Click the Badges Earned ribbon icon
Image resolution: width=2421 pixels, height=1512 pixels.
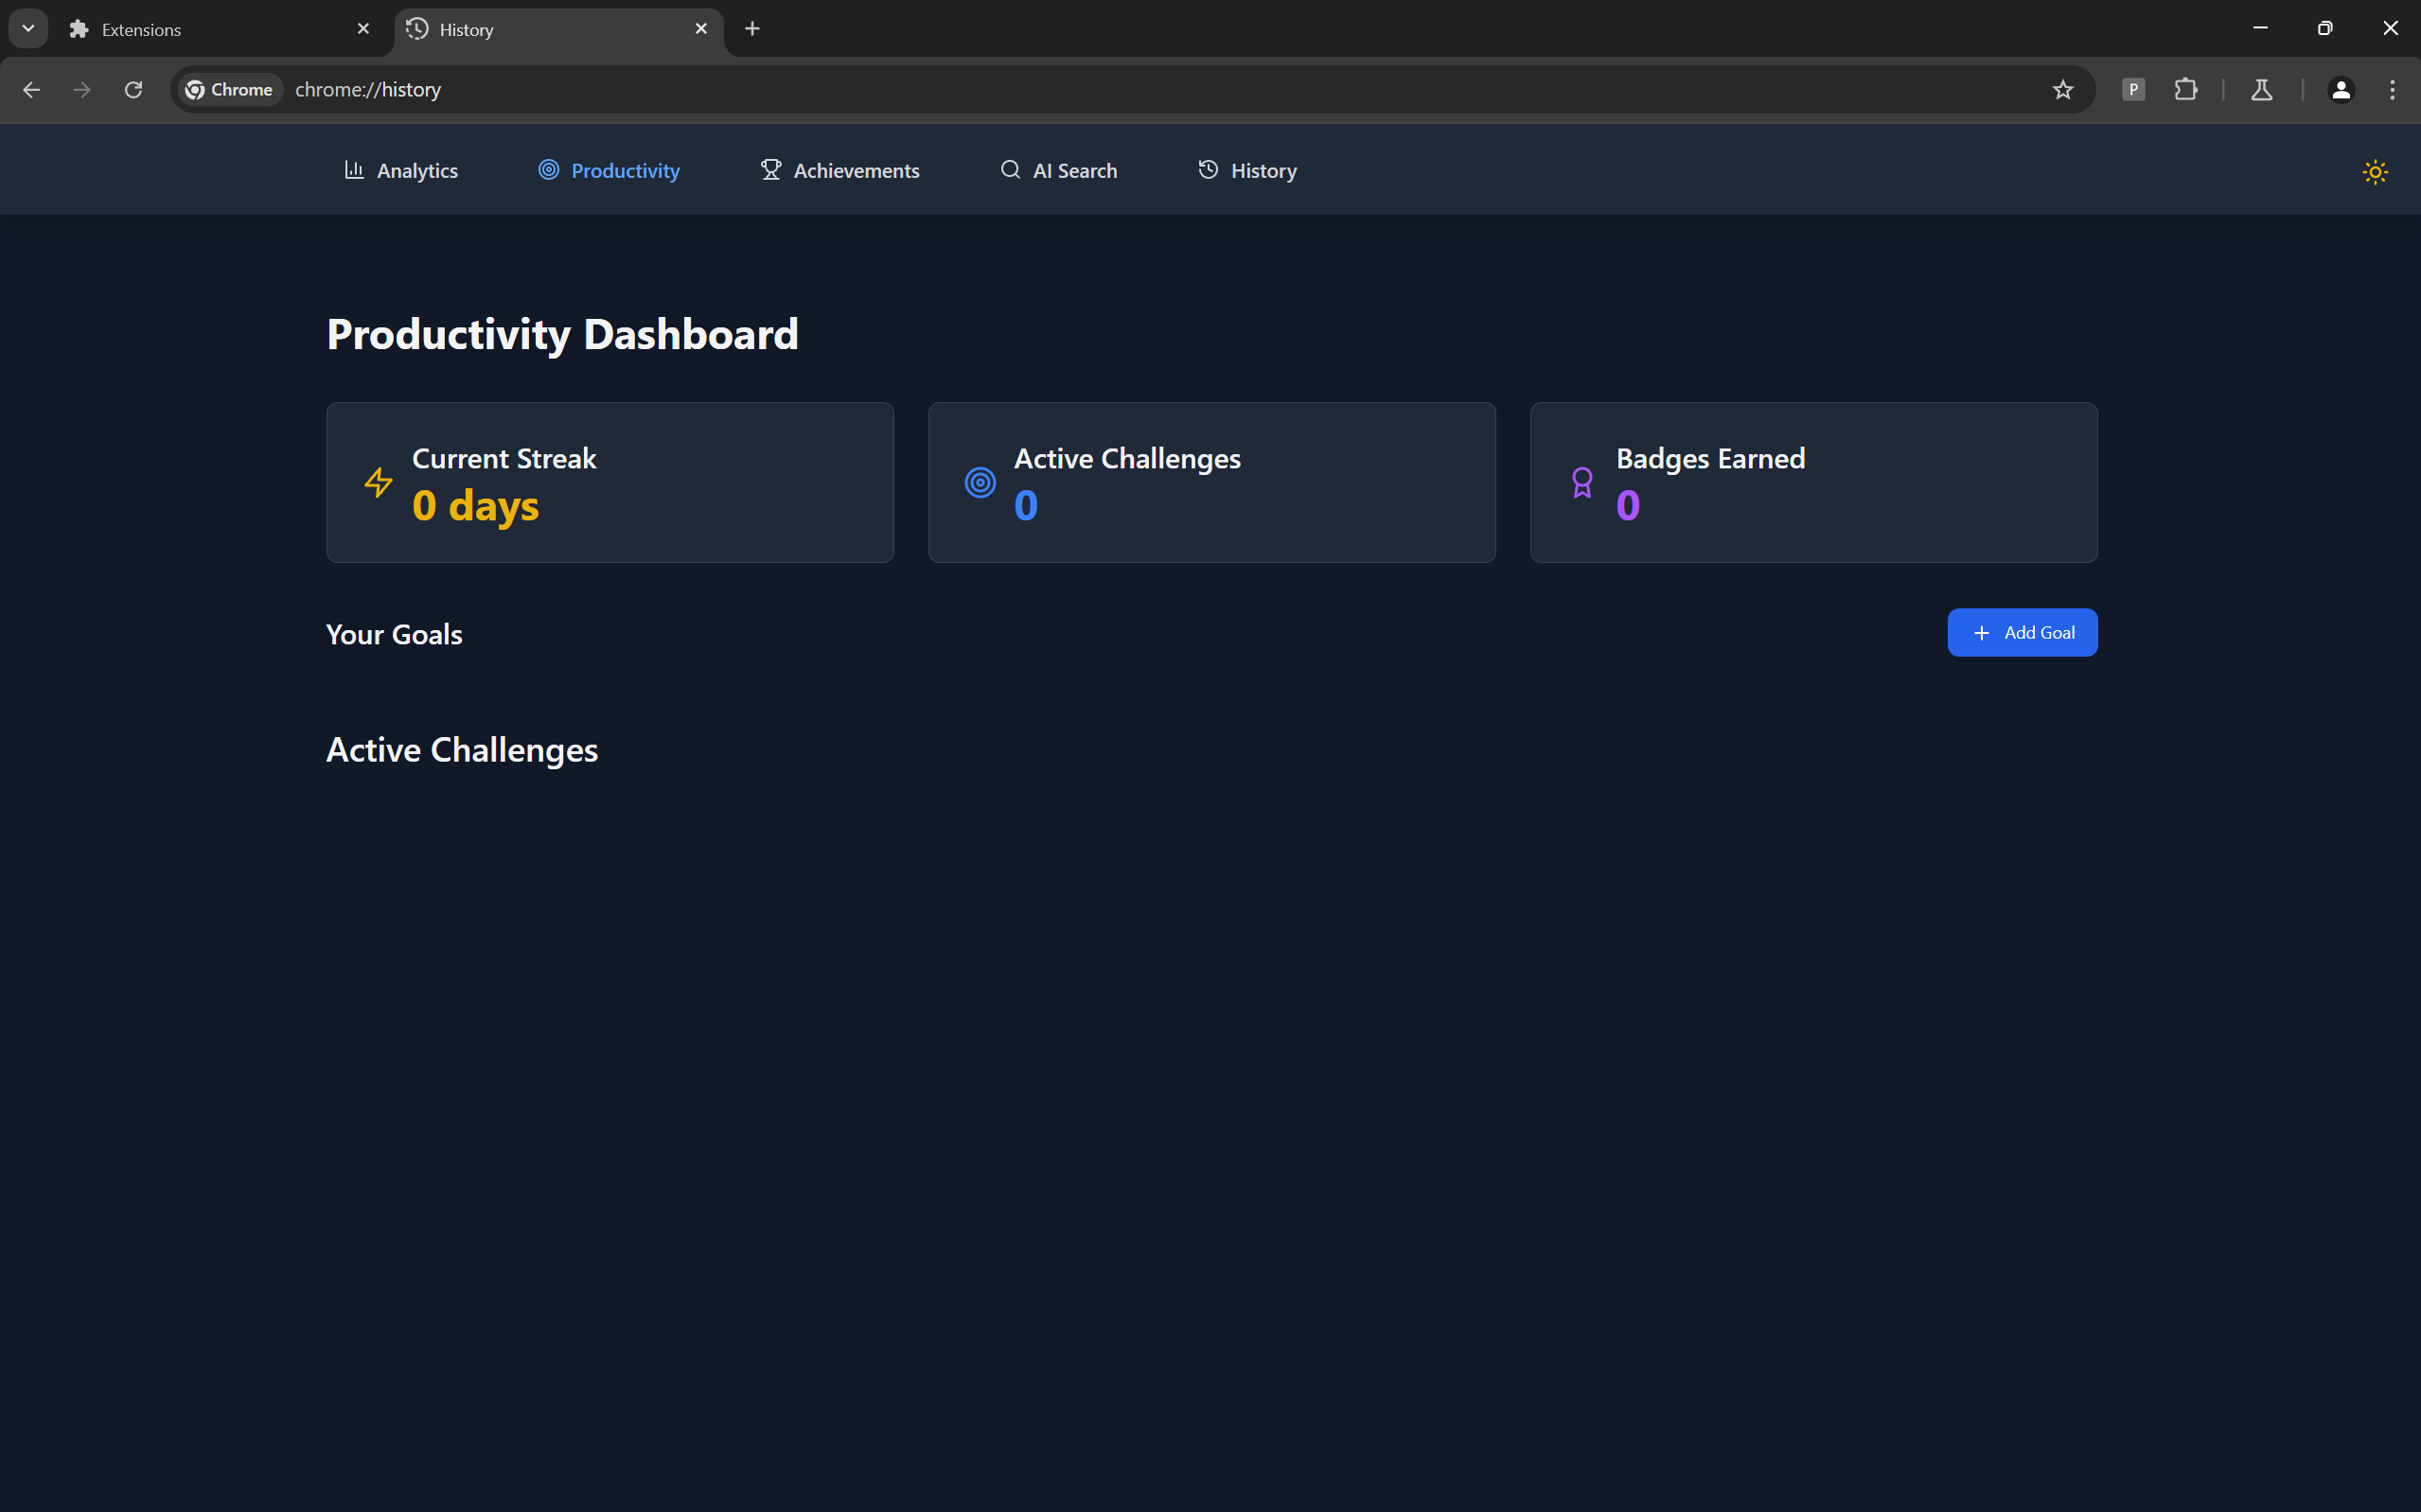click(x=1581, y=483)
